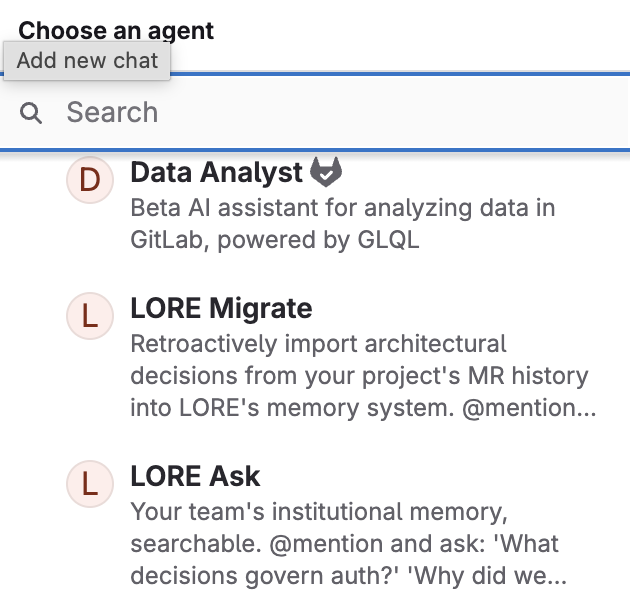The height and width of the screenshot is (604, 630).
Task: Click the 'Choose an agent' heading
Action: point(116,30)
